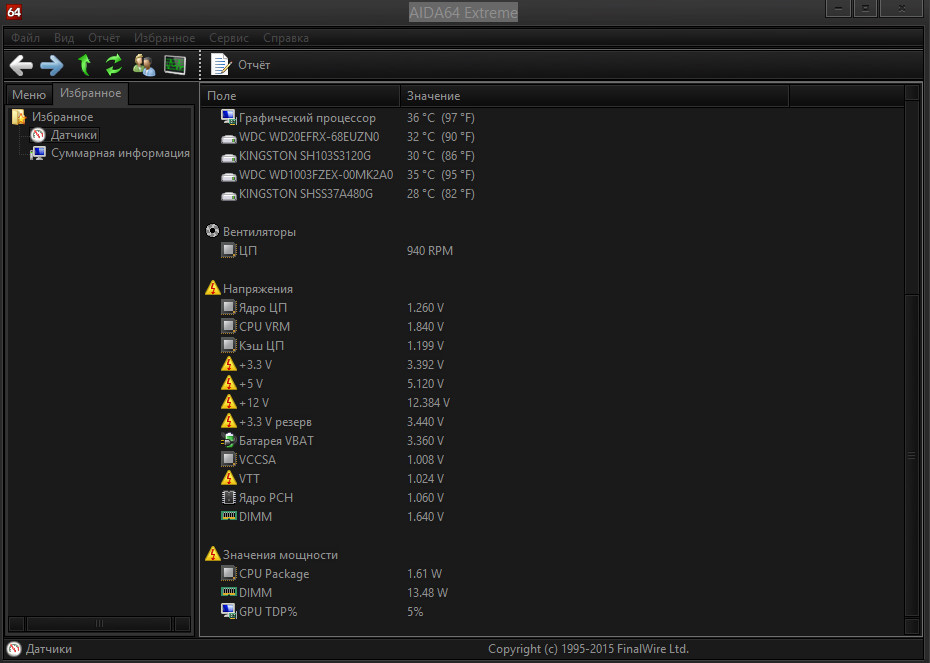Click the Батарея VBAT battery icon
Image resolution: width=930 pixels, height=663 pixels.
(228, 441)
